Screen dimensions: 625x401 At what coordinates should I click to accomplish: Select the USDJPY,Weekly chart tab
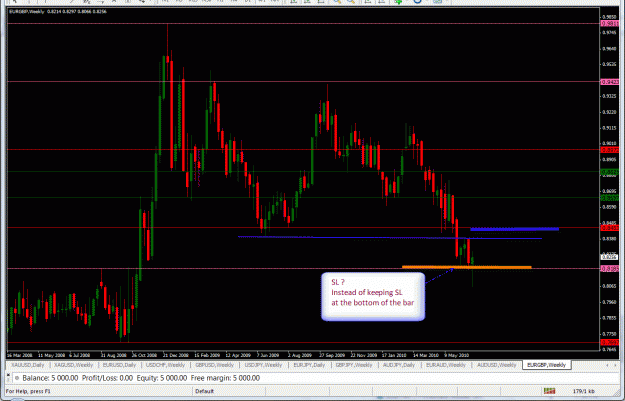click(x=263, y=365)
